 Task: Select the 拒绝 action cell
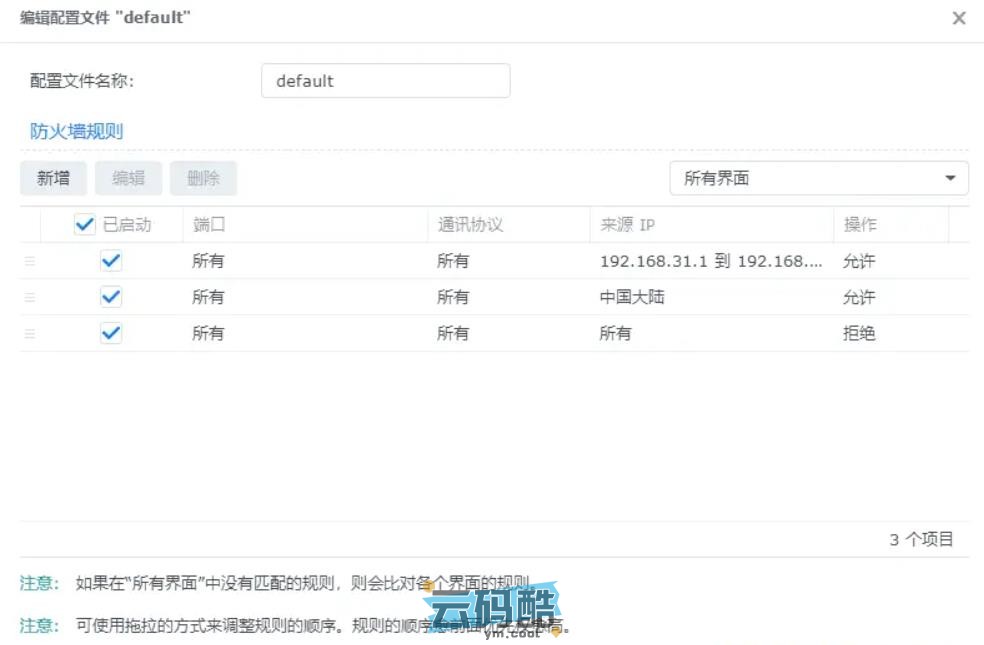[x=859, y=333]
